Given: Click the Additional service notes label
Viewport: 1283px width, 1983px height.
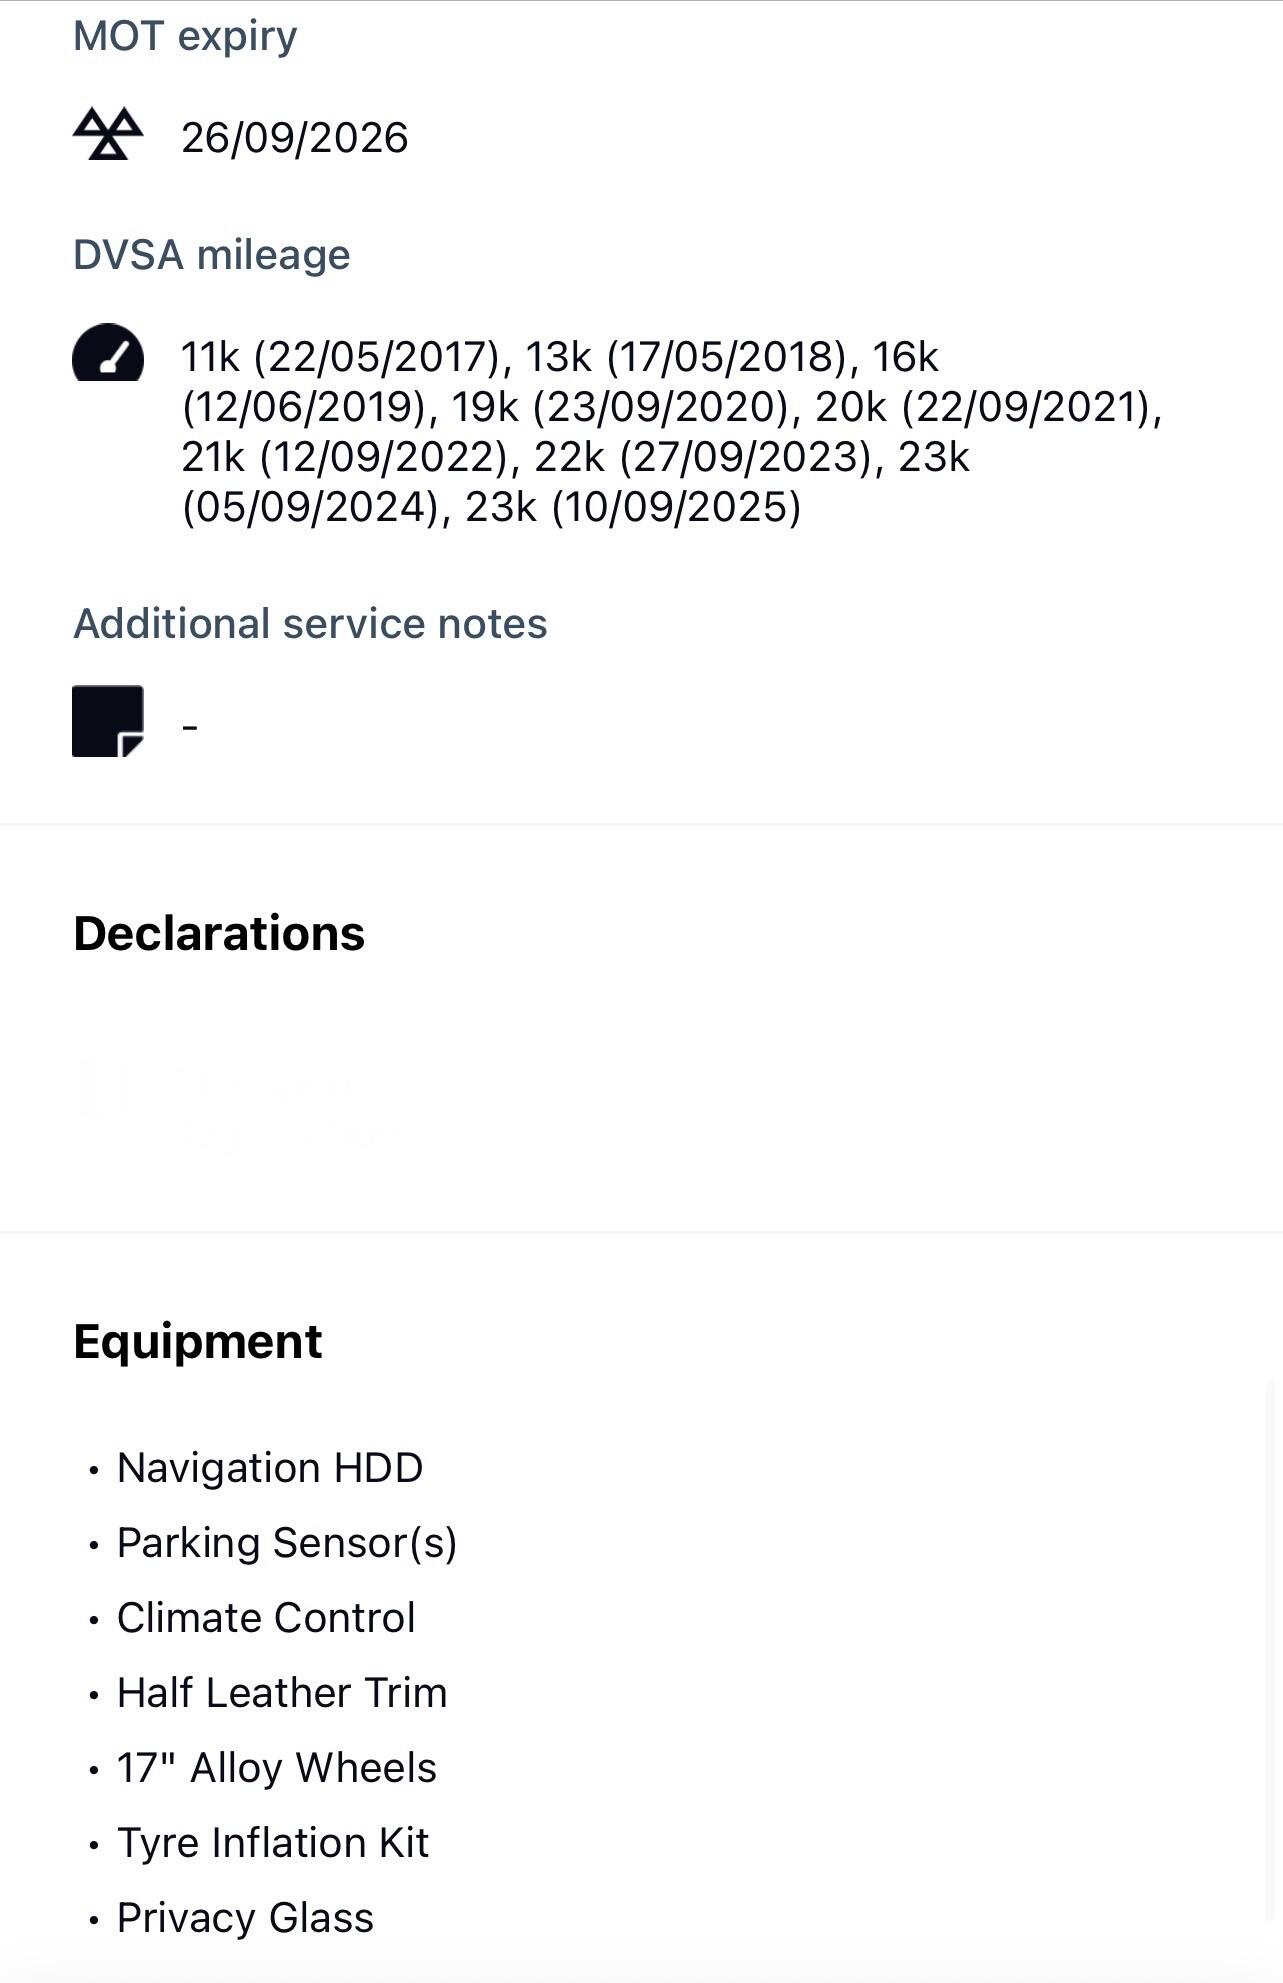Looking at the screenshot, I should (310, 624).
